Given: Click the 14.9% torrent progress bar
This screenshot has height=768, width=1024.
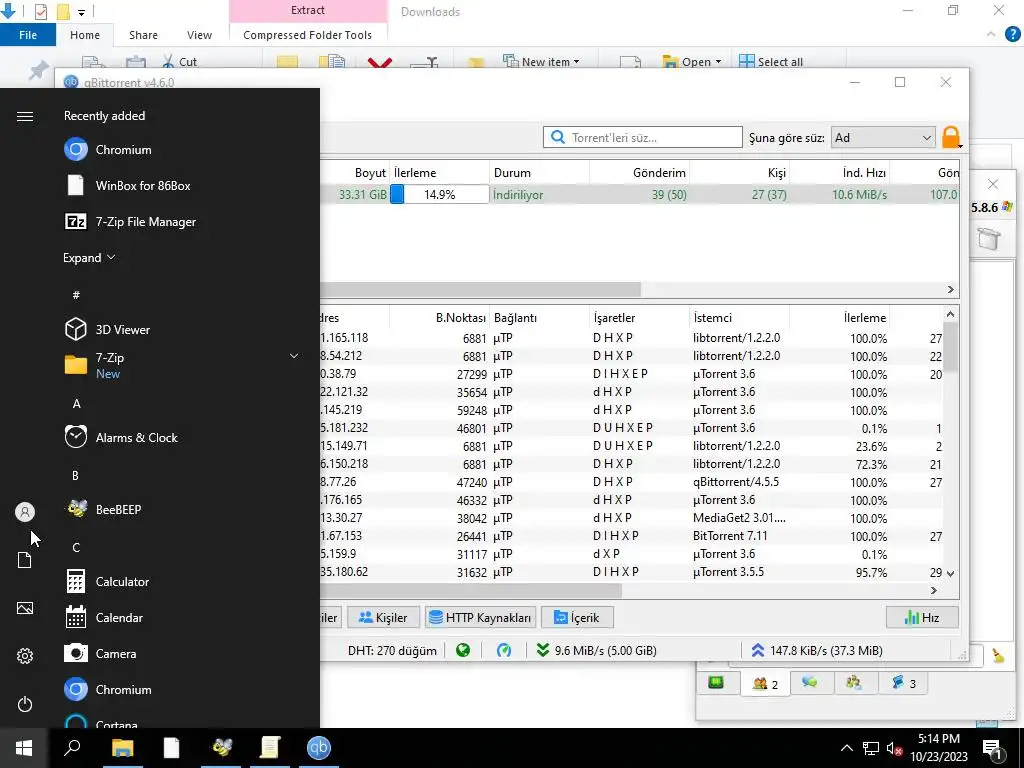Looking at the screenshot, I should pos(440,194).
